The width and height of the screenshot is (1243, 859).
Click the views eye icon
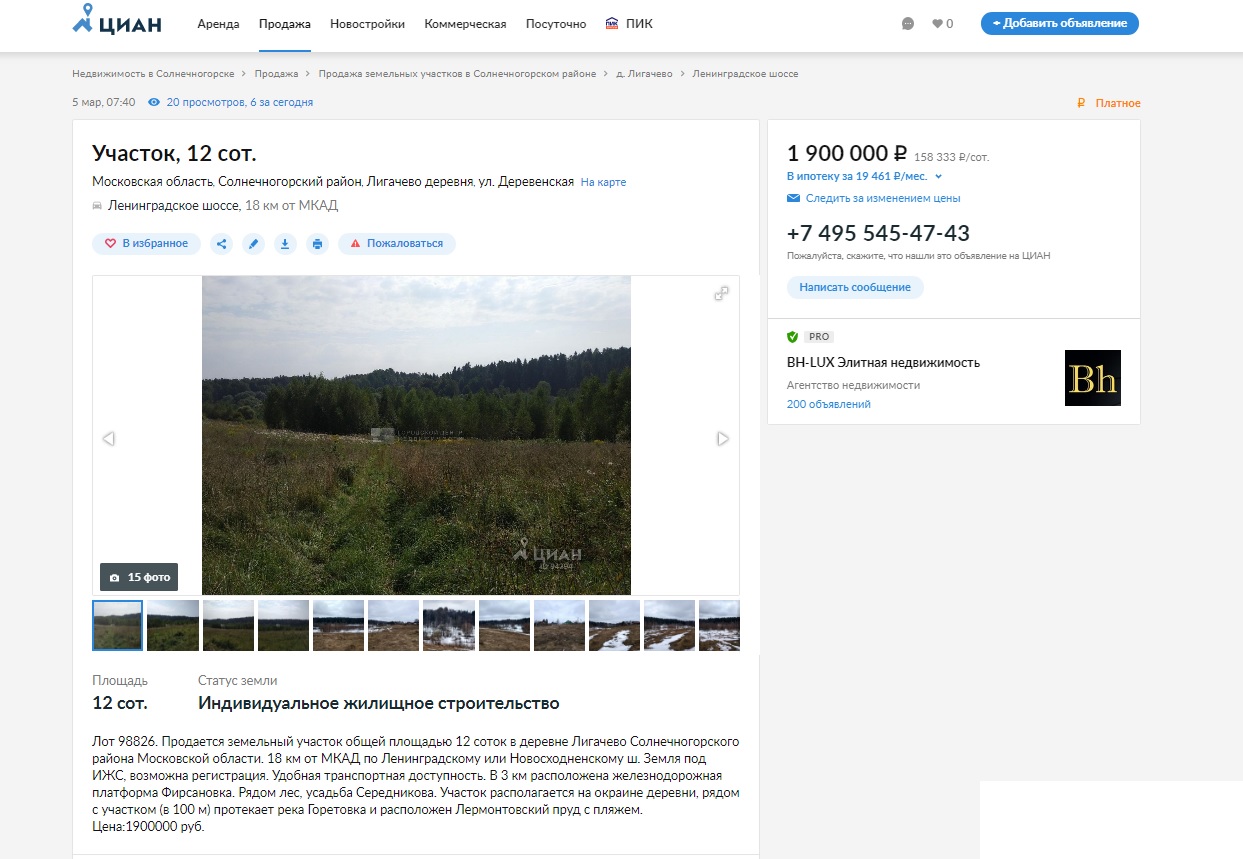154,102
